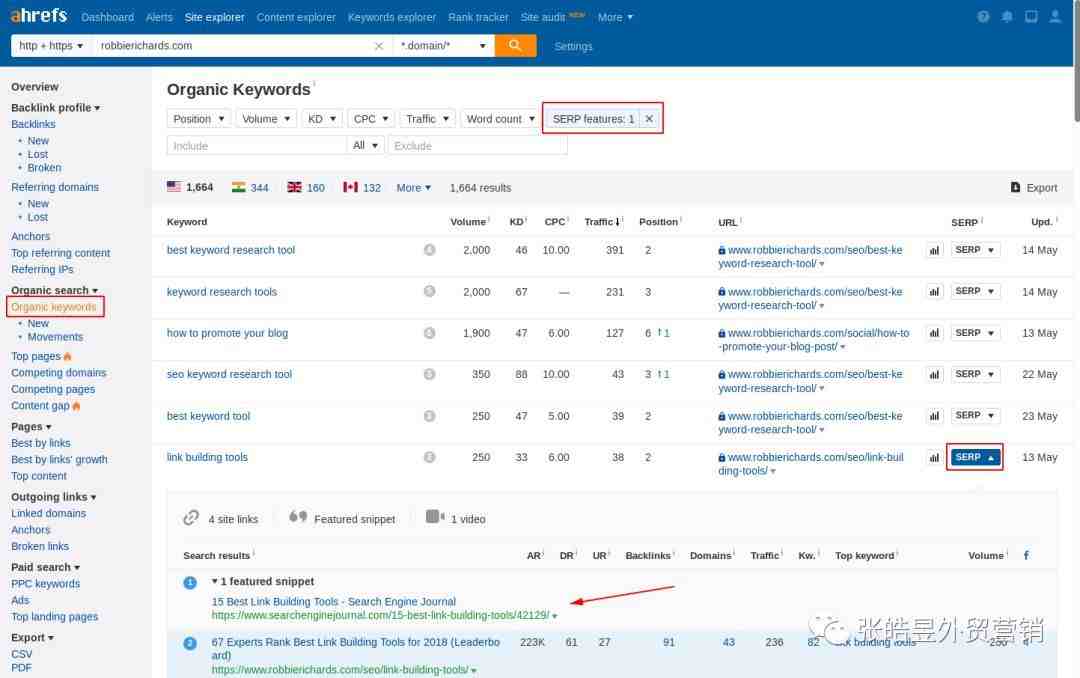
Task: Open the http + https protocol dropdown
Action: point(50,45)
